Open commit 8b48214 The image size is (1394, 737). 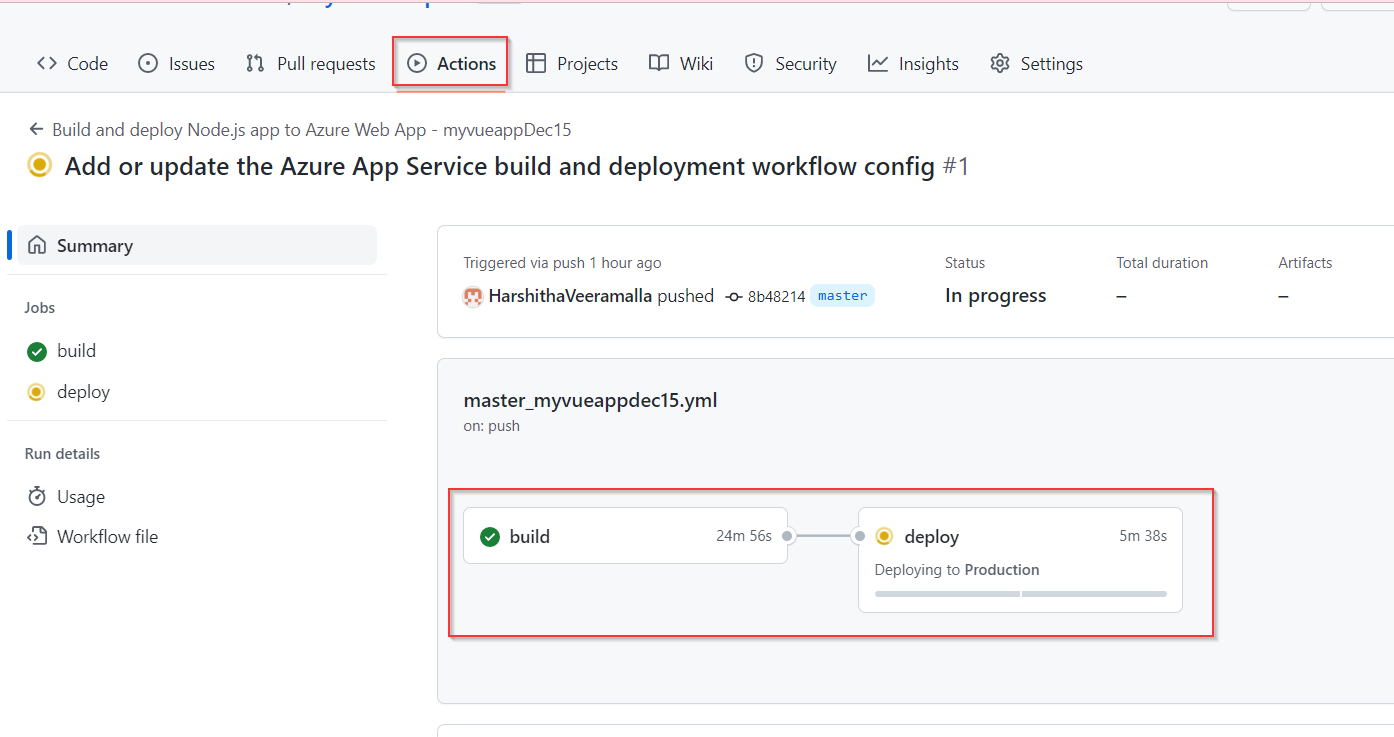tap(776, 296)
